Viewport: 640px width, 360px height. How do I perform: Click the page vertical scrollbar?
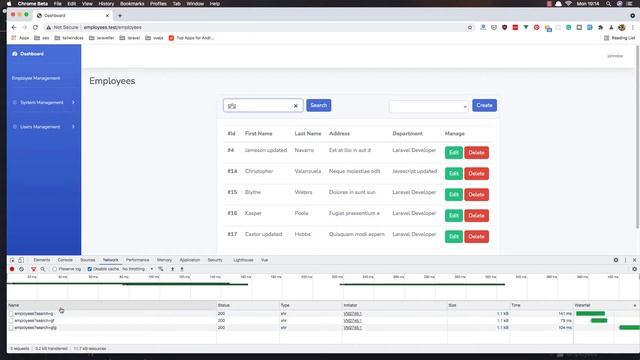(637, 137)
